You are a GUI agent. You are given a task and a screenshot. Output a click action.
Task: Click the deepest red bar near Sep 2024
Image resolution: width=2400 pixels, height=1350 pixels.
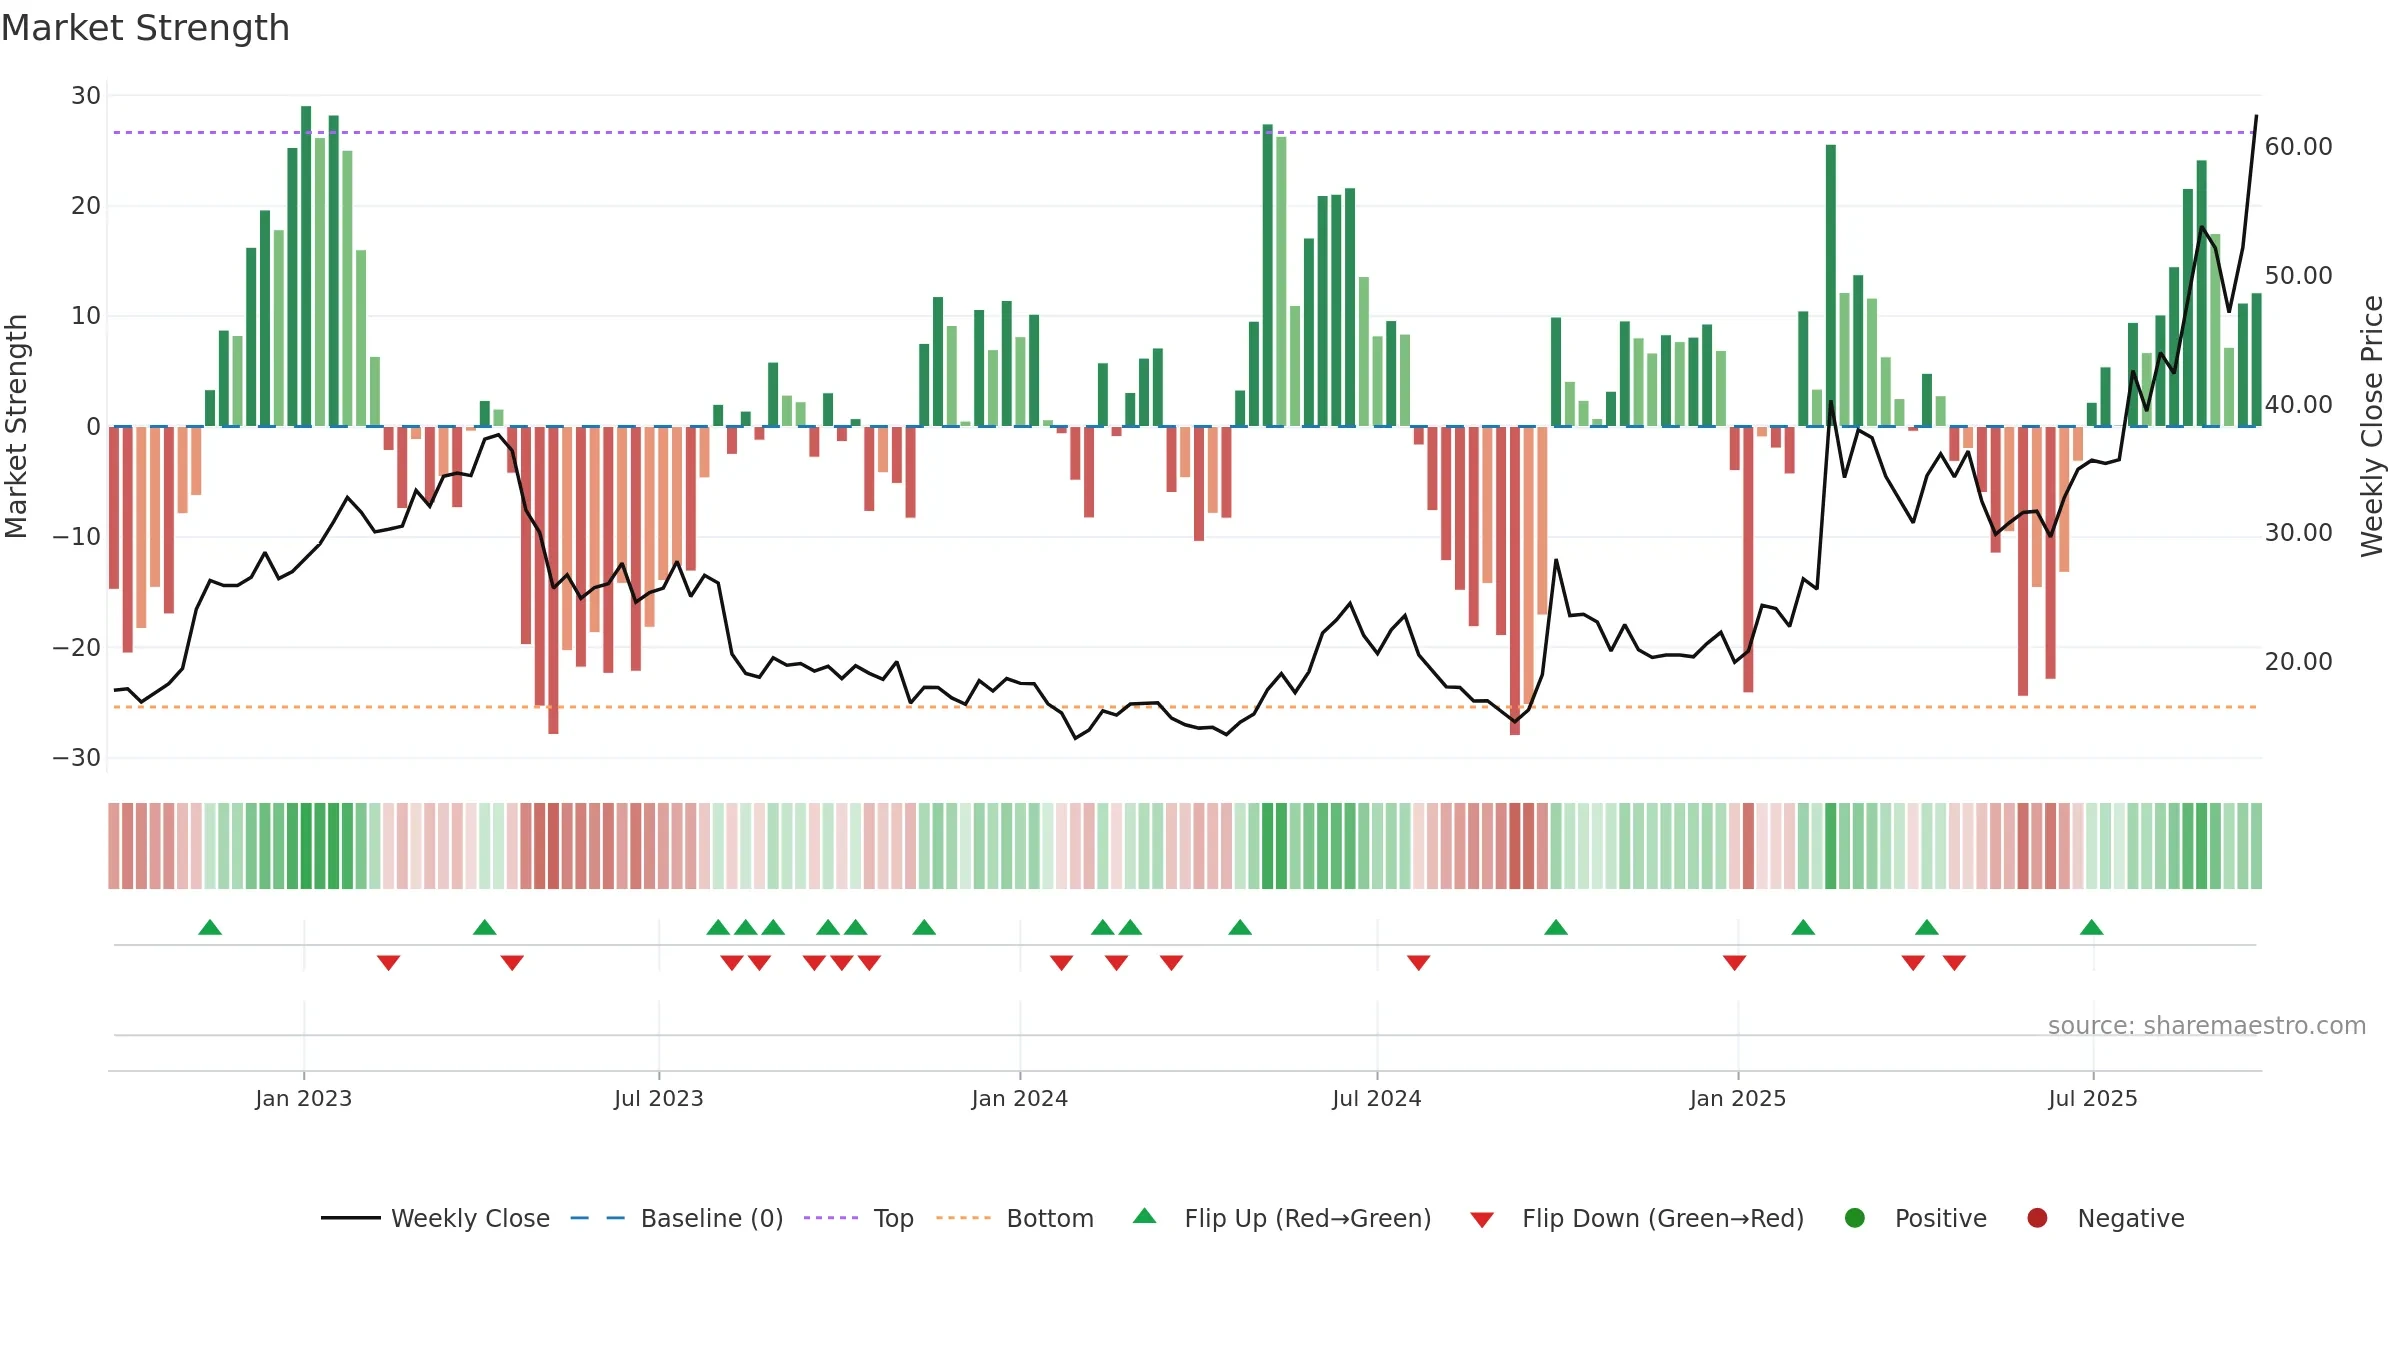click(x=1515, y=581)
